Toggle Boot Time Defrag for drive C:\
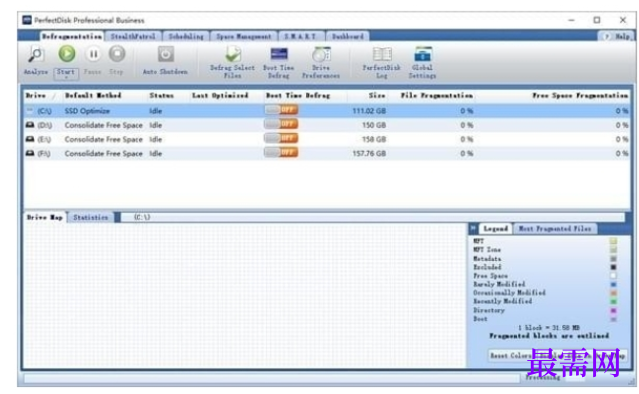Screen dimensions: 639x394 click(281, 110)
